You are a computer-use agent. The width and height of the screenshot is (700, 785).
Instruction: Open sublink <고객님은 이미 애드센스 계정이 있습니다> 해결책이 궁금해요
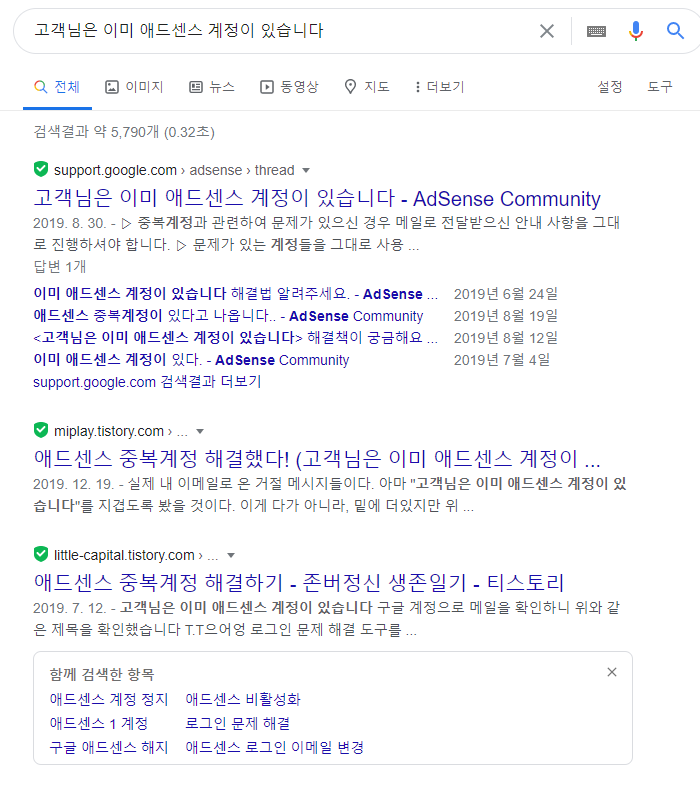(x=235, y=338)
